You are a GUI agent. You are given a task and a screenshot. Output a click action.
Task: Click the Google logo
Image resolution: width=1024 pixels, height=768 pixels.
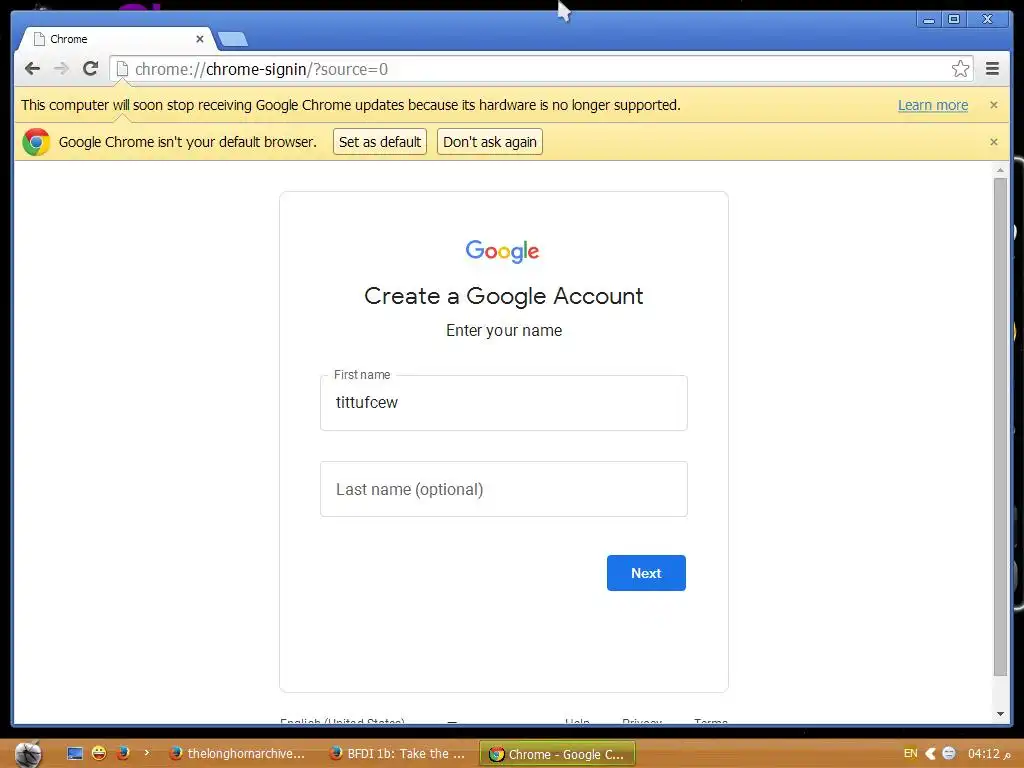(502, 251)
